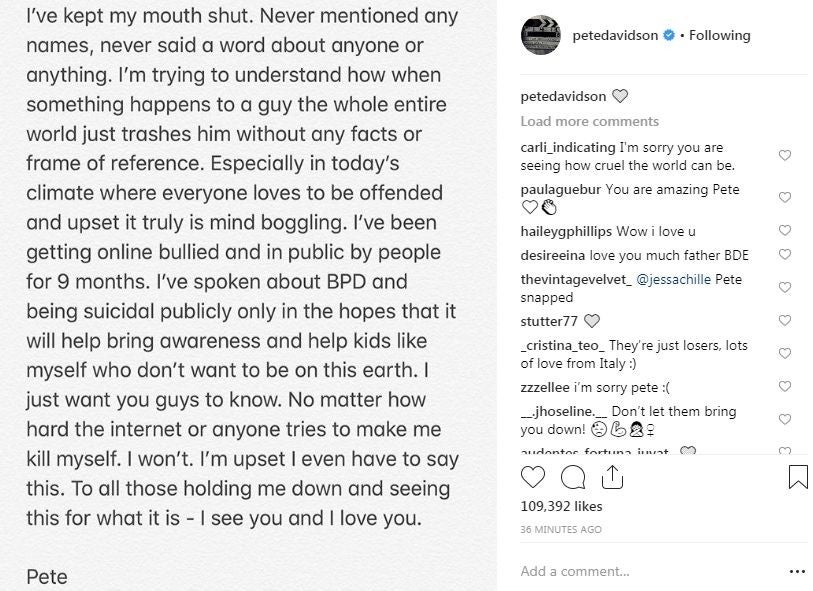
Task: Open petedavidson username in header
Action: (x=615, y=35)
